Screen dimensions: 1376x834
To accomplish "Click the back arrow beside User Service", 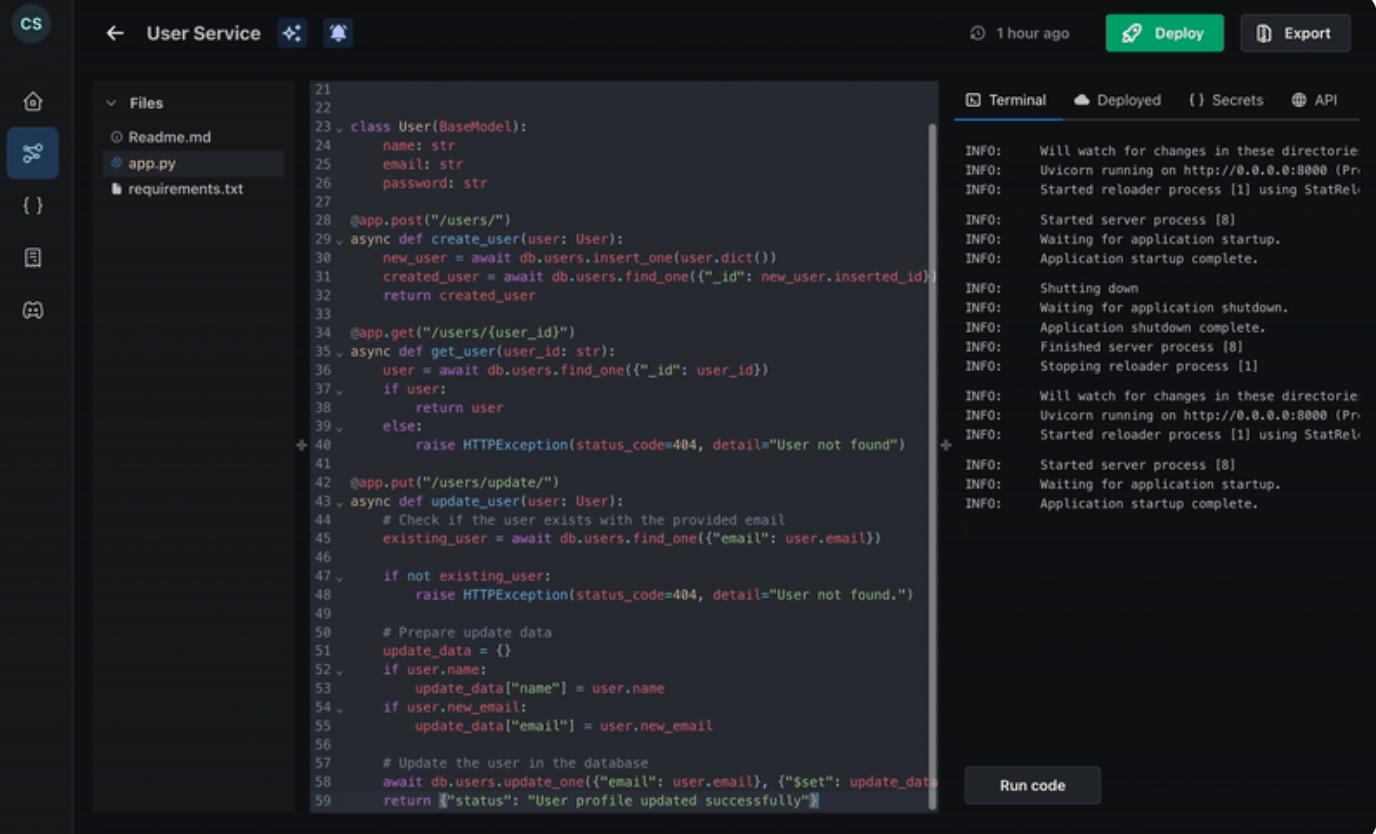I will [x=115, y=33].
